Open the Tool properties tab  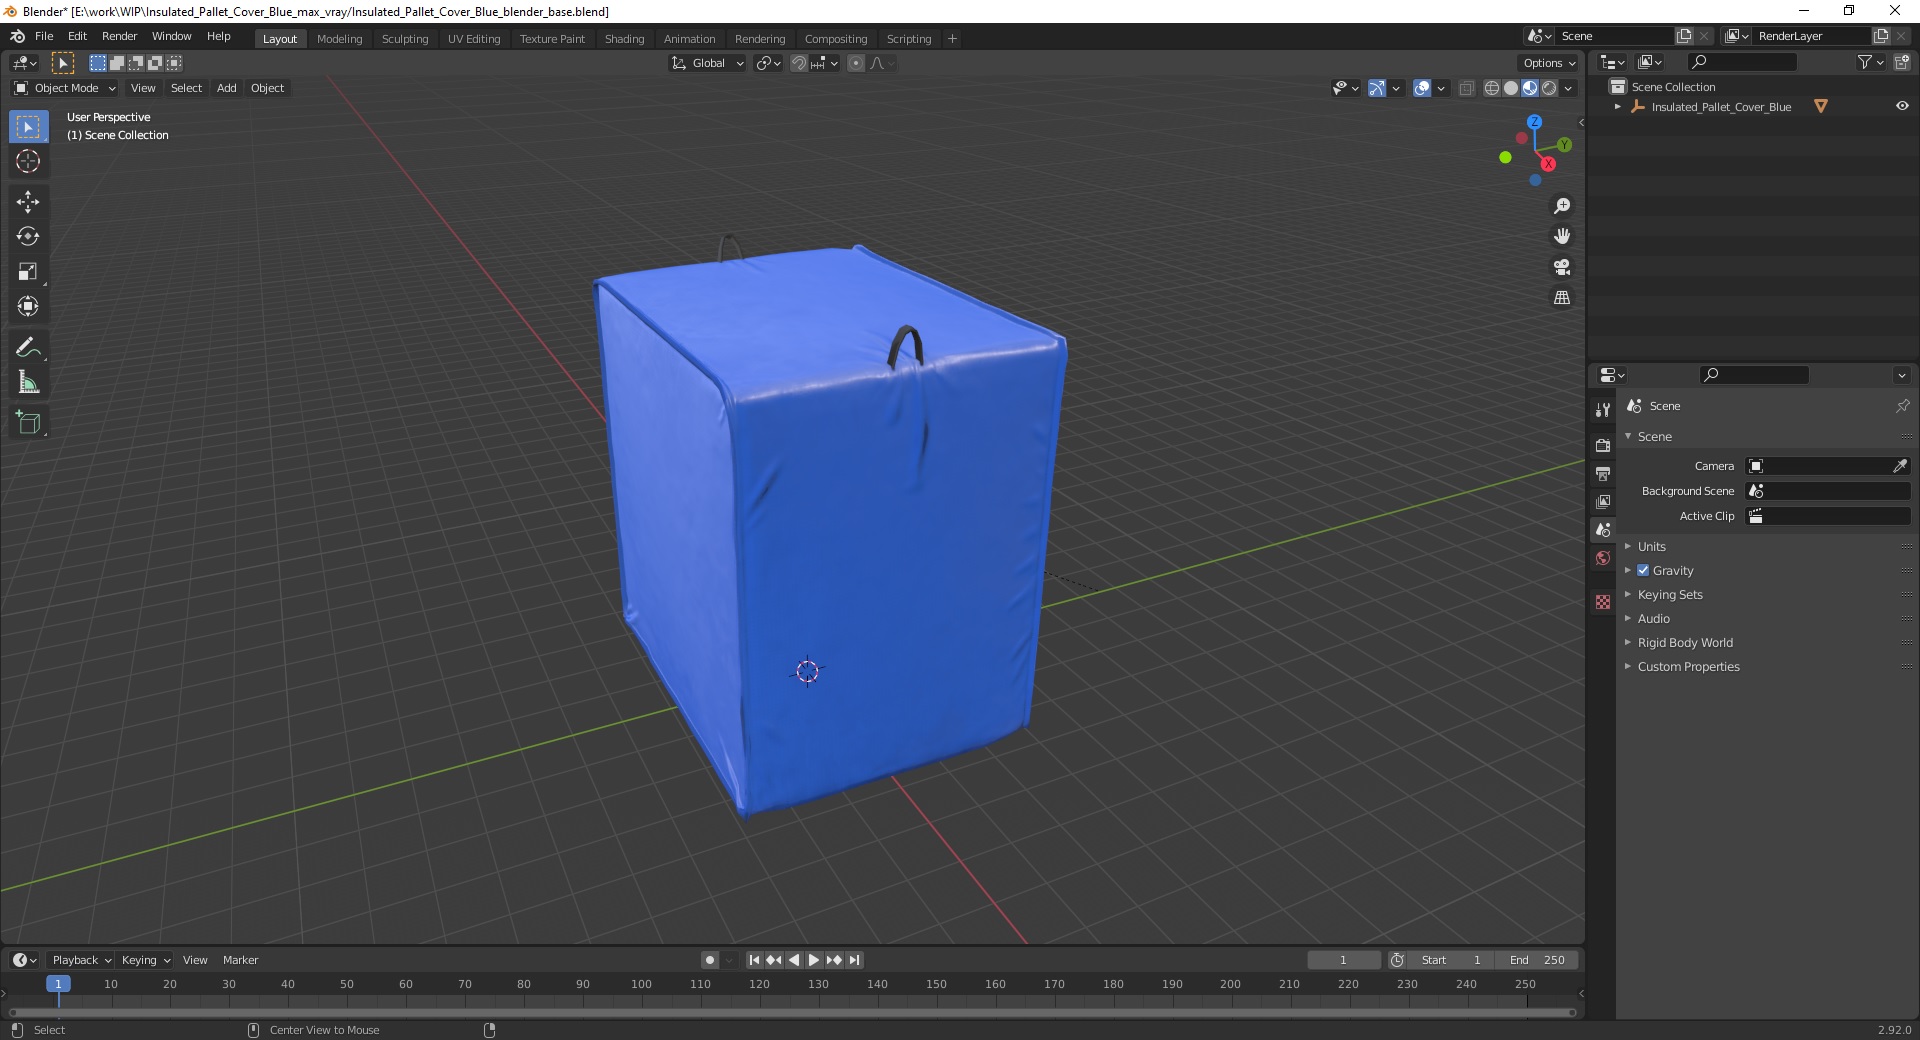pos(1603,409)
